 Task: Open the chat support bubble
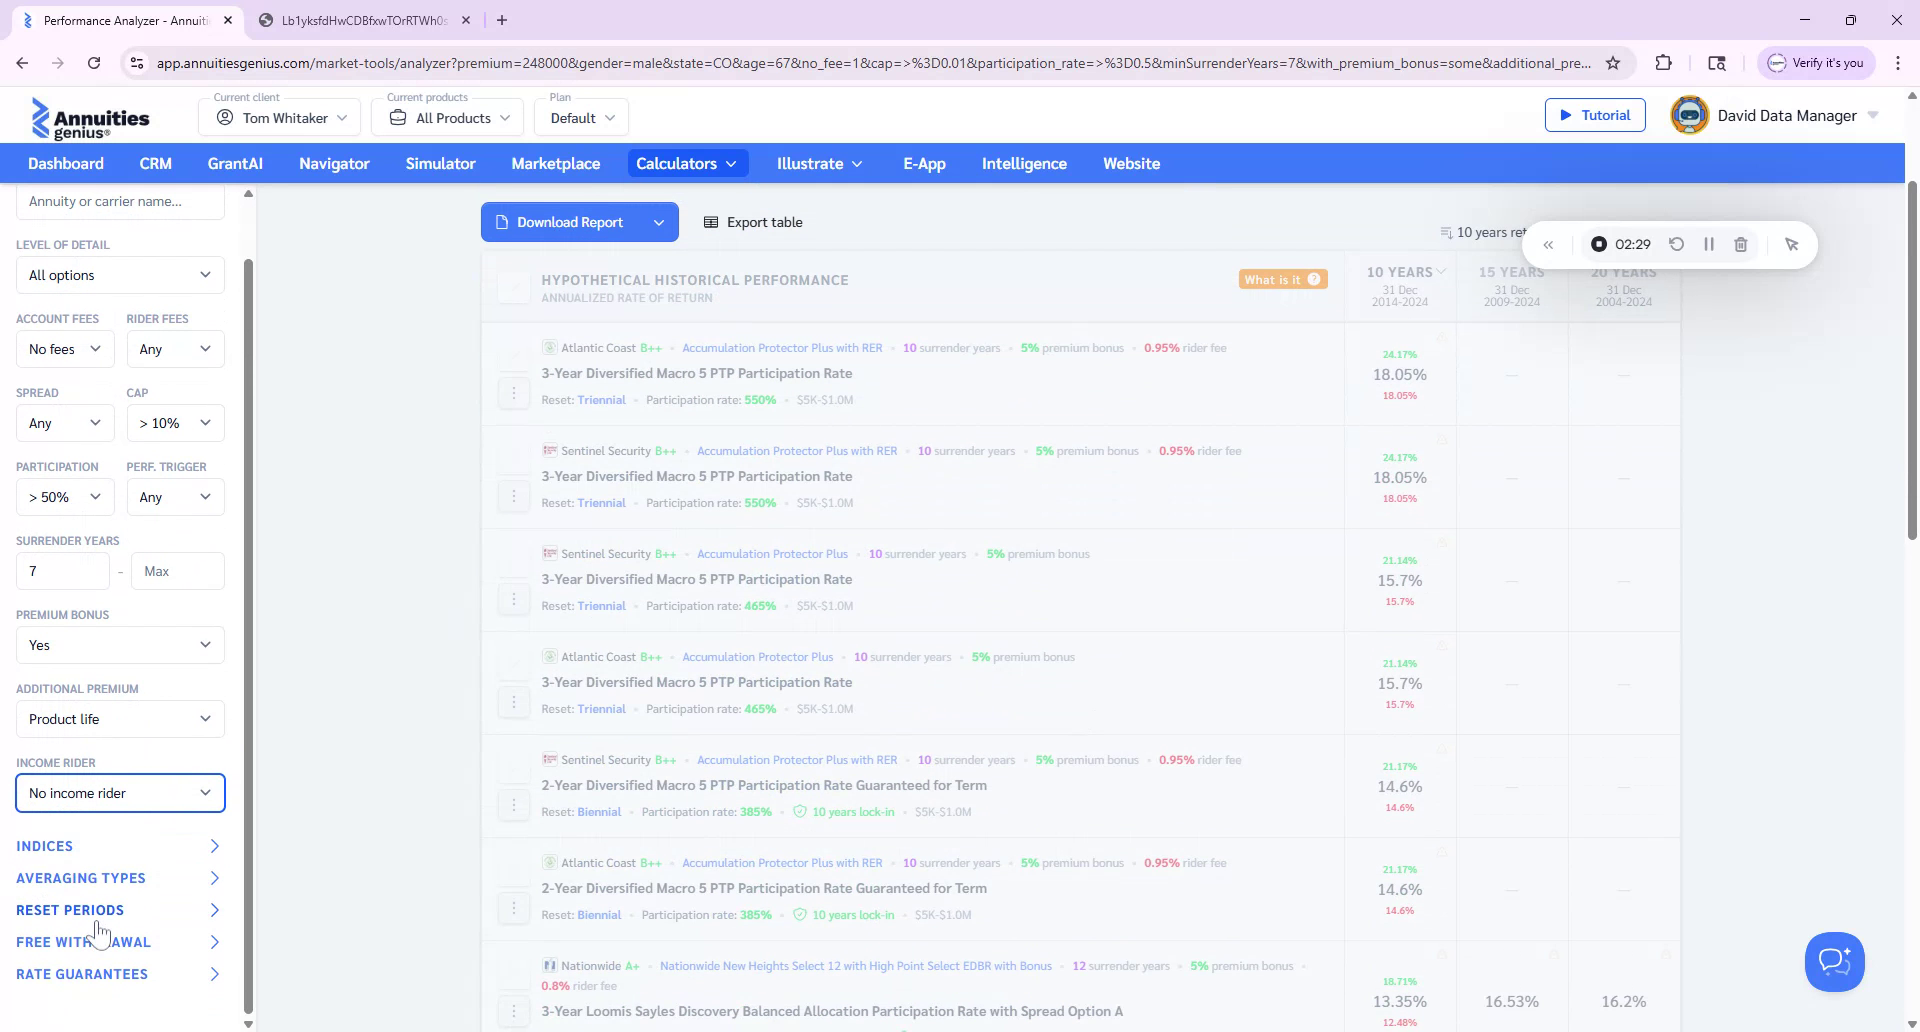(1834, 961)
